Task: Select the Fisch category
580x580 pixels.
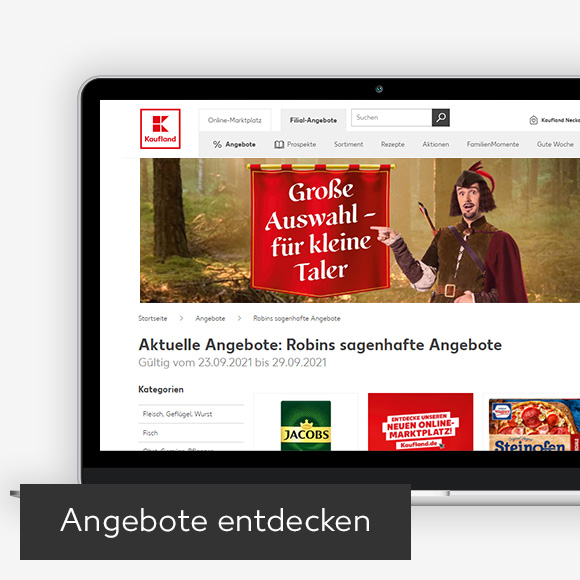Action: coord(191,433)
